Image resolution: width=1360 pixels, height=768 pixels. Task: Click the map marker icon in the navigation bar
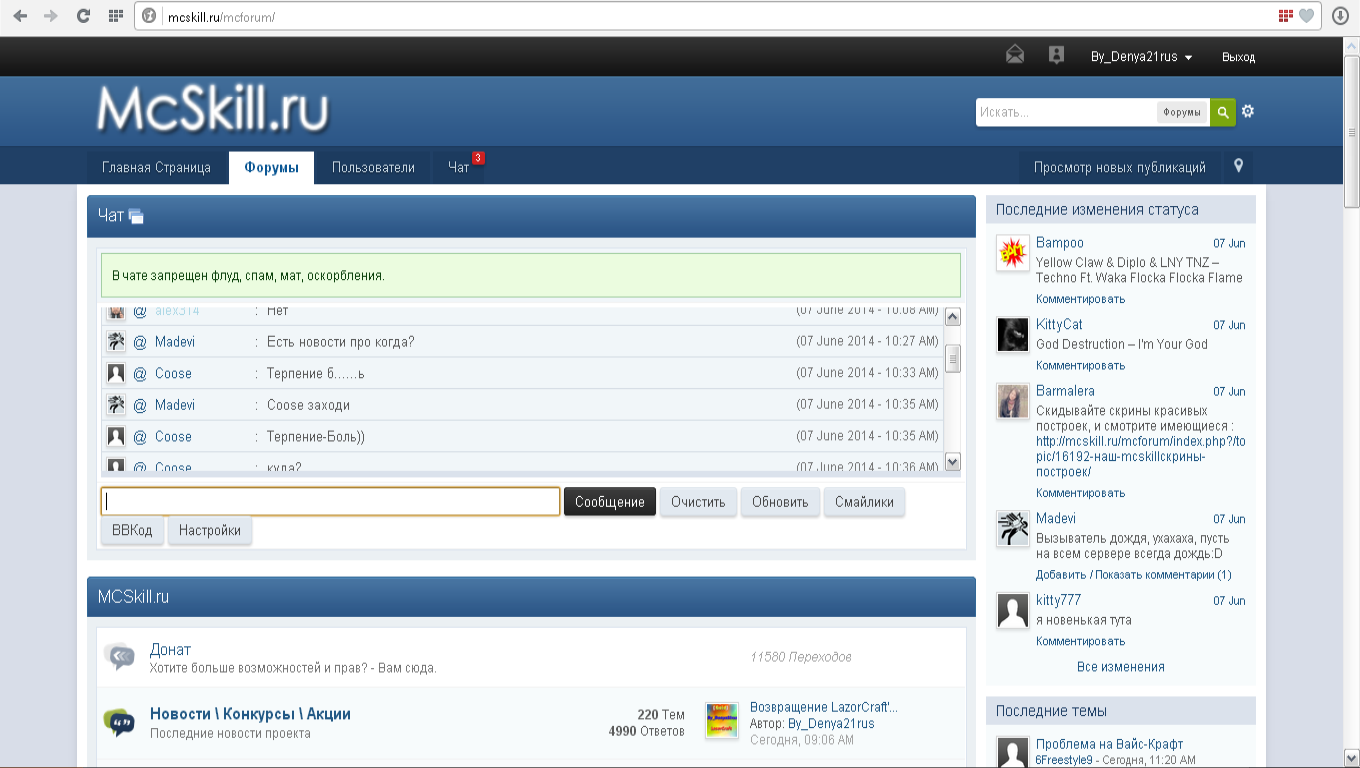point(1238,166)
